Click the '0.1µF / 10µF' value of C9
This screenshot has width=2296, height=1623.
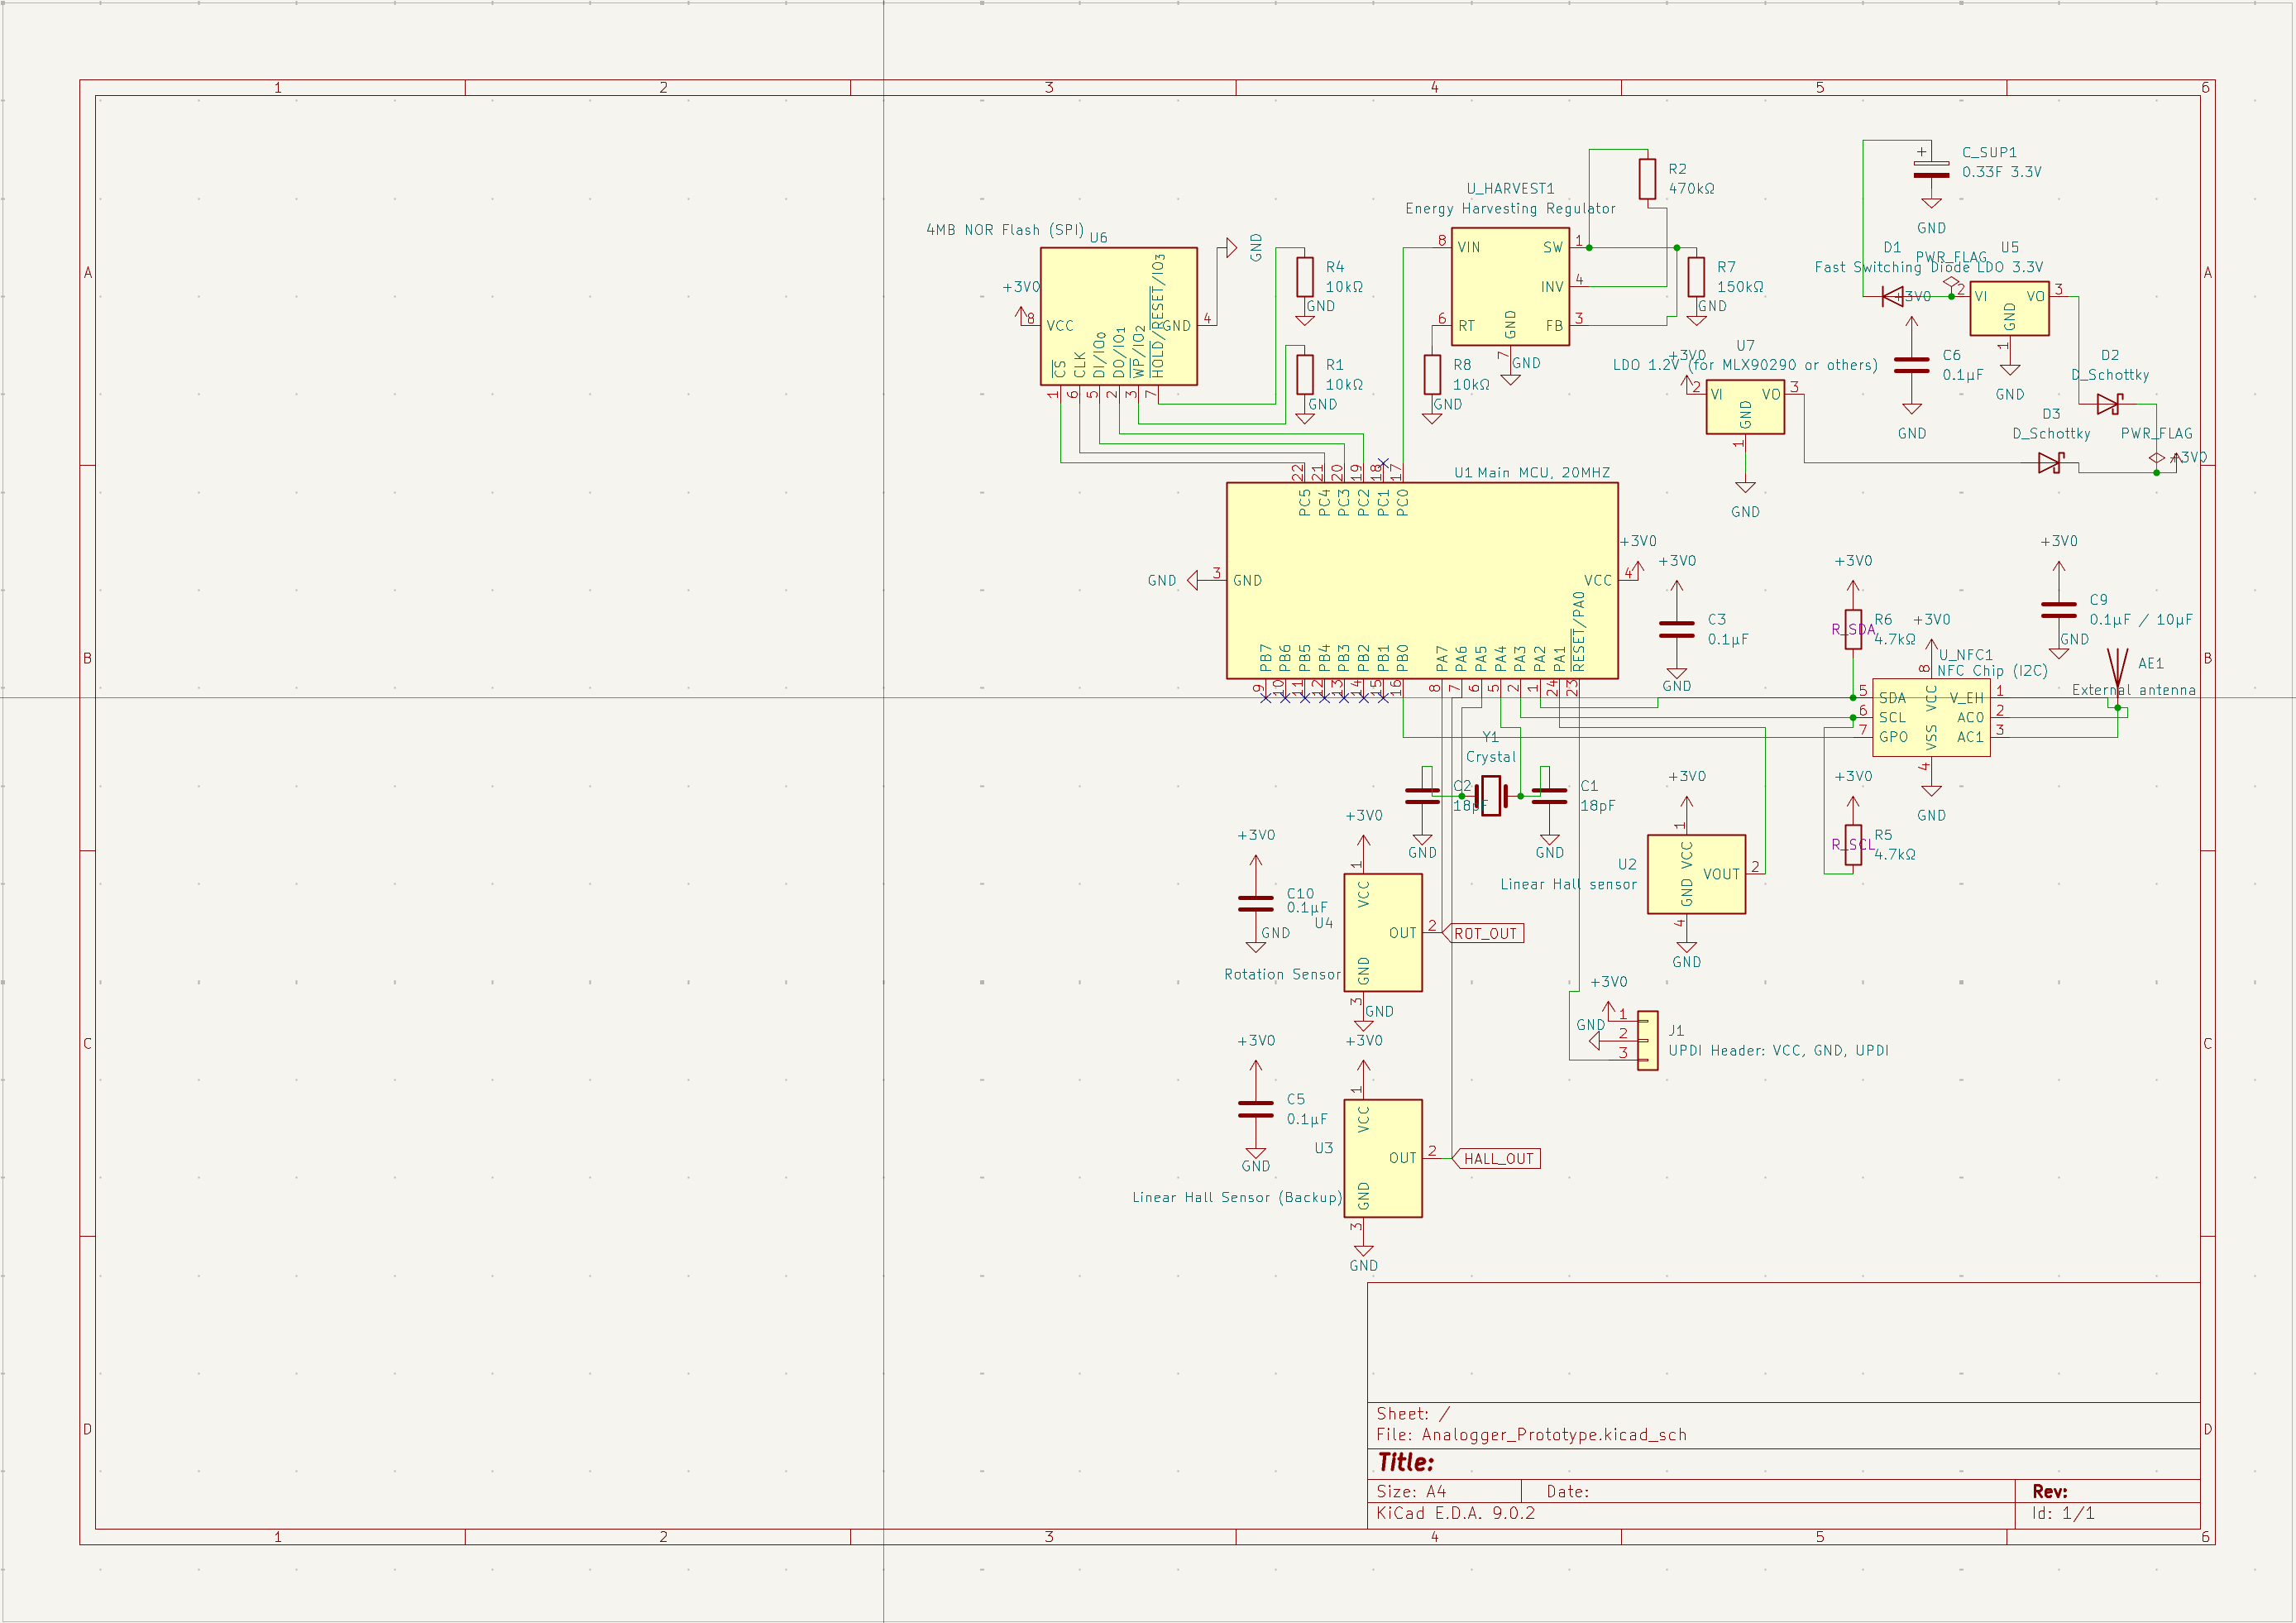[x=2140, y=620]
